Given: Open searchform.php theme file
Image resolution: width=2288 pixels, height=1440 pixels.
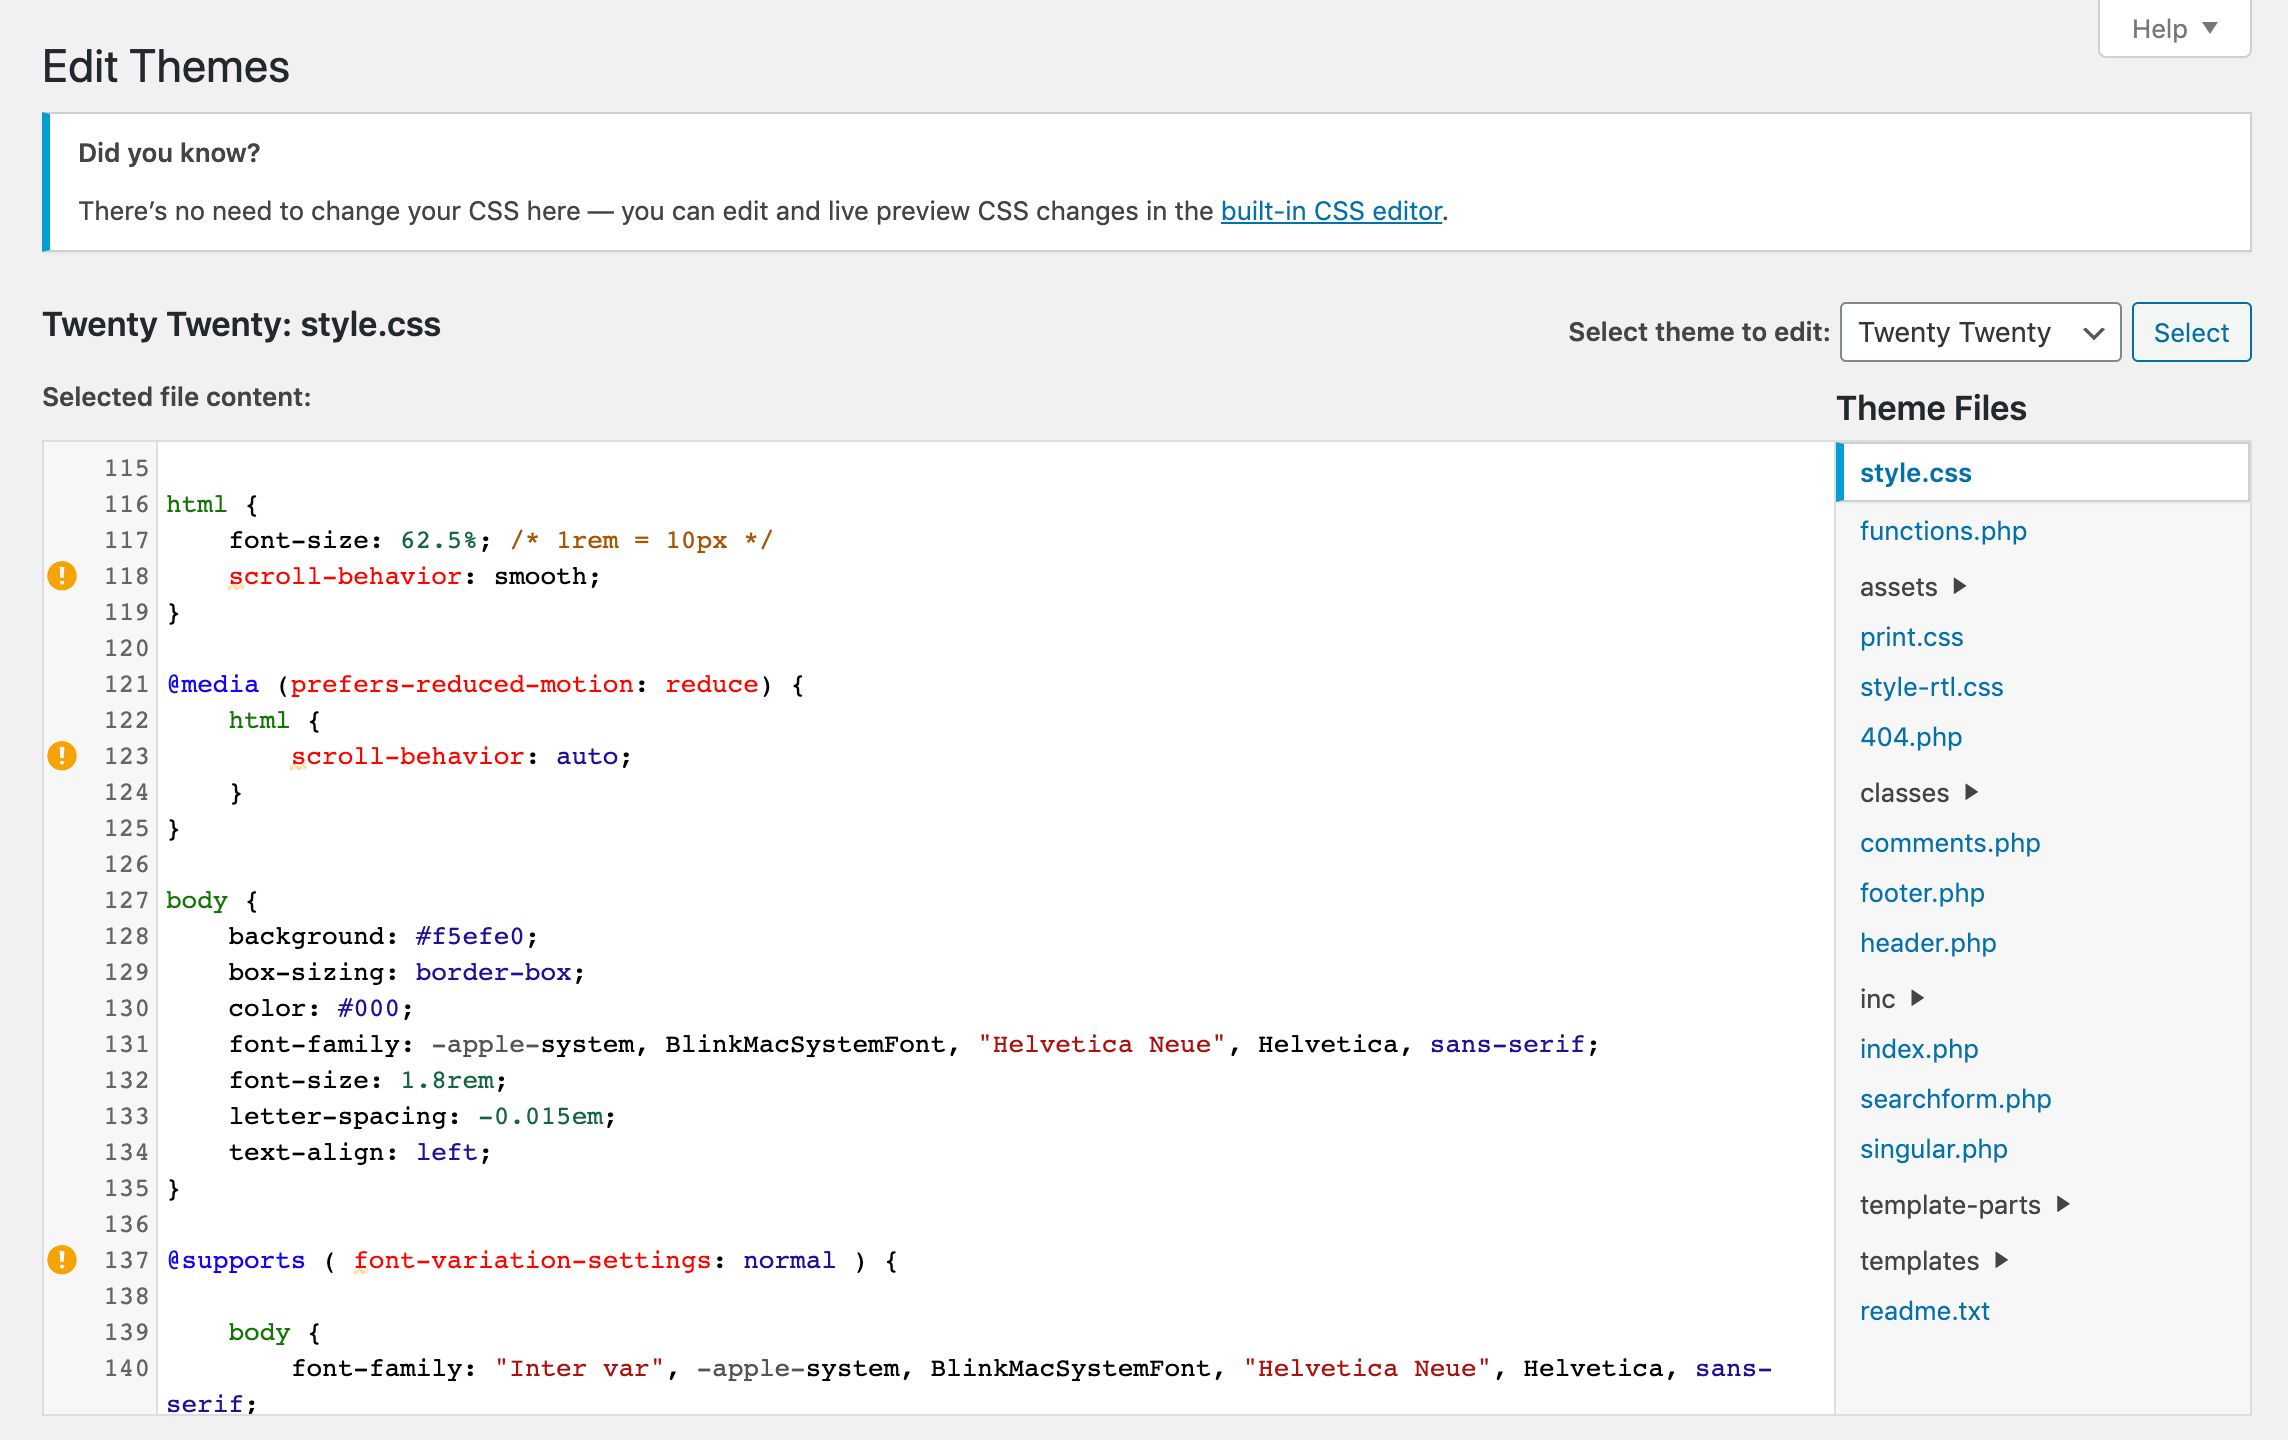Looking at the screenshot, I should (1955, 1099).
